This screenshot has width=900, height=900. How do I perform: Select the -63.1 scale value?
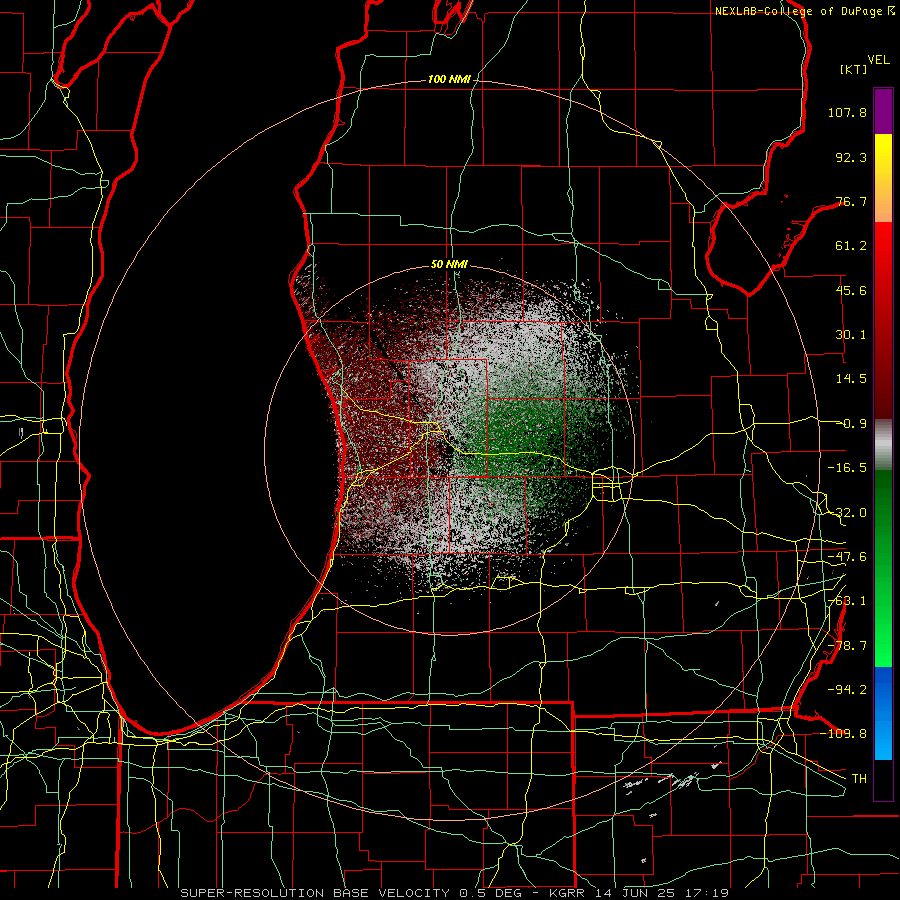[847, 601]
